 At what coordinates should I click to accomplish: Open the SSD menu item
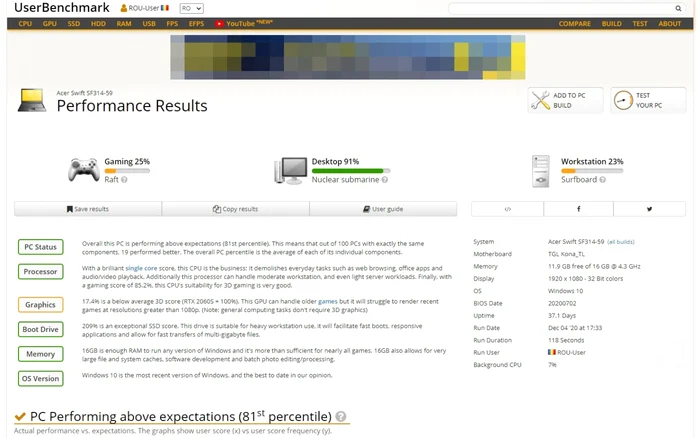74,24
